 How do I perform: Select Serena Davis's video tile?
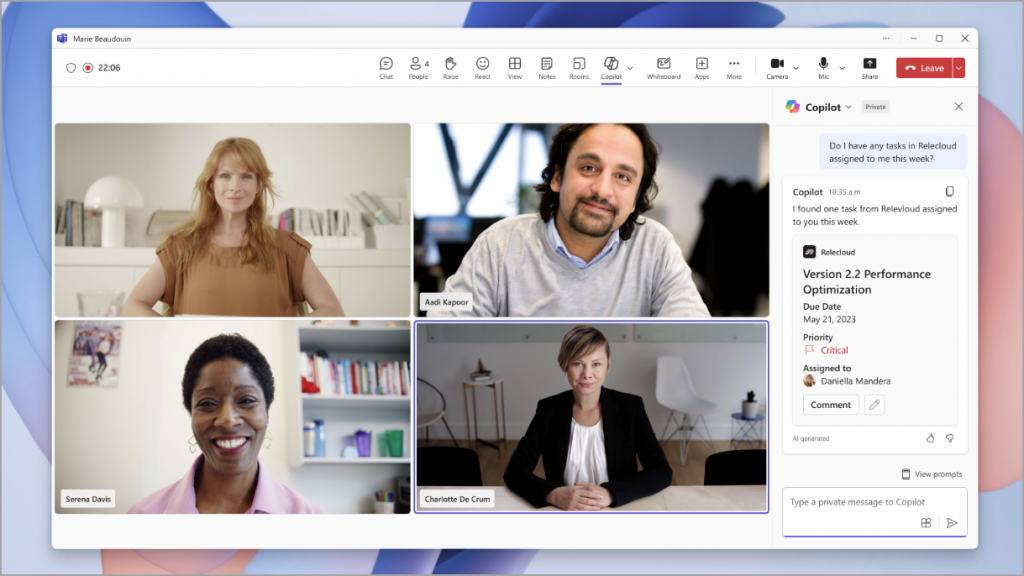click(x=232, y=417)
